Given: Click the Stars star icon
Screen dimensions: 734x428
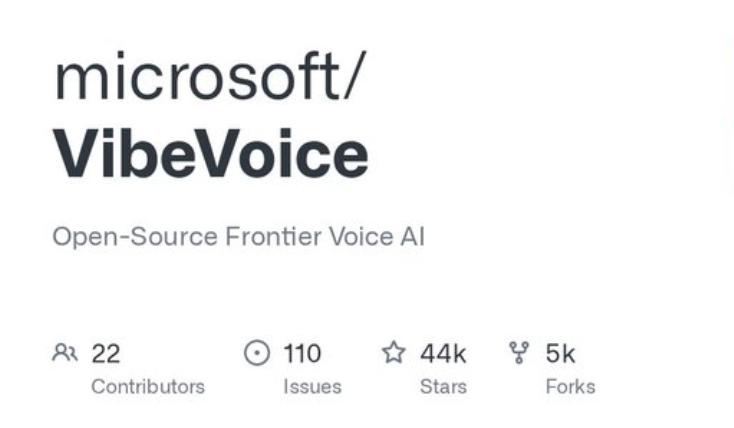Looking at the screenshot, I should pyautogui.click(x=394, y=353).
